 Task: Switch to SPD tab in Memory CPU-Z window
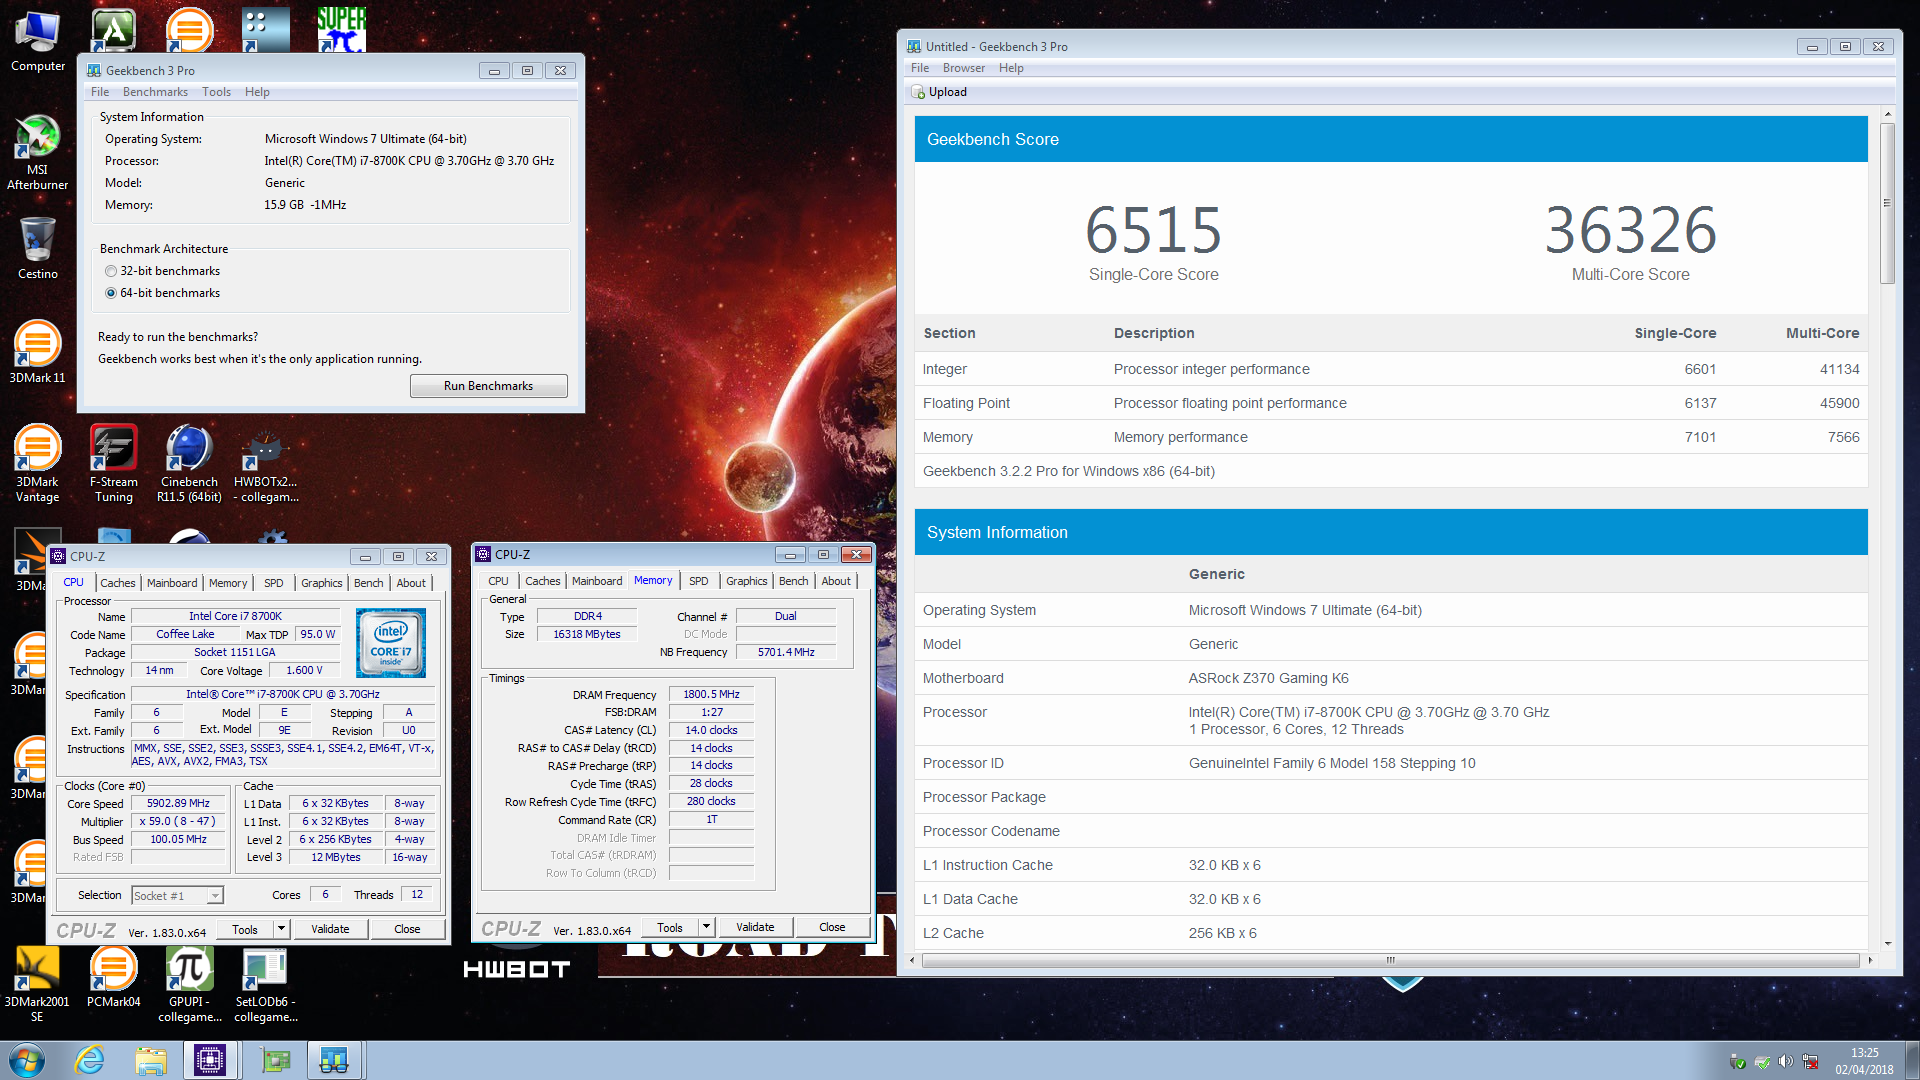pos(699,581)
